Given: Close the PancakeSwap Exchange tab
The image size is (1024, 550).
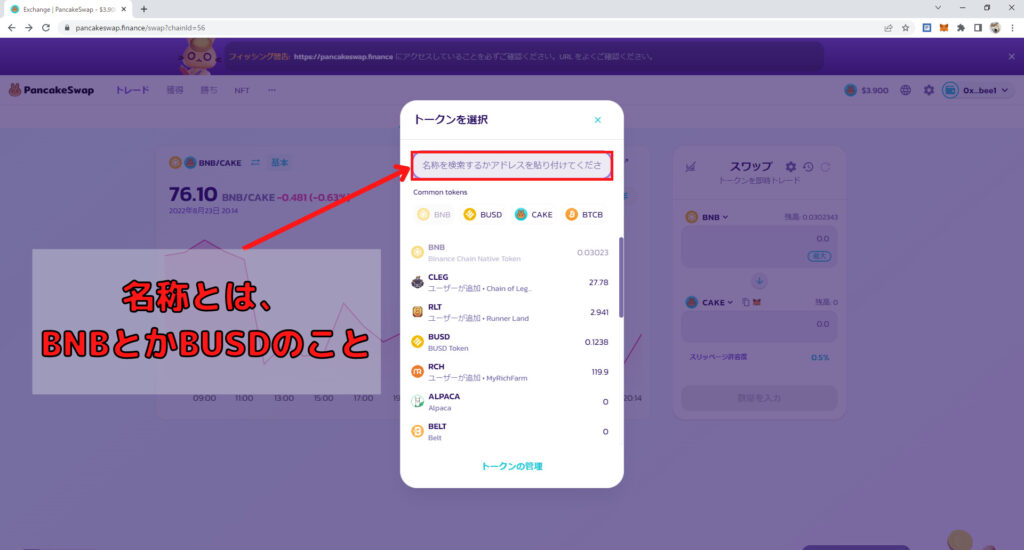Looking at the screenshot, I should 123,9.
